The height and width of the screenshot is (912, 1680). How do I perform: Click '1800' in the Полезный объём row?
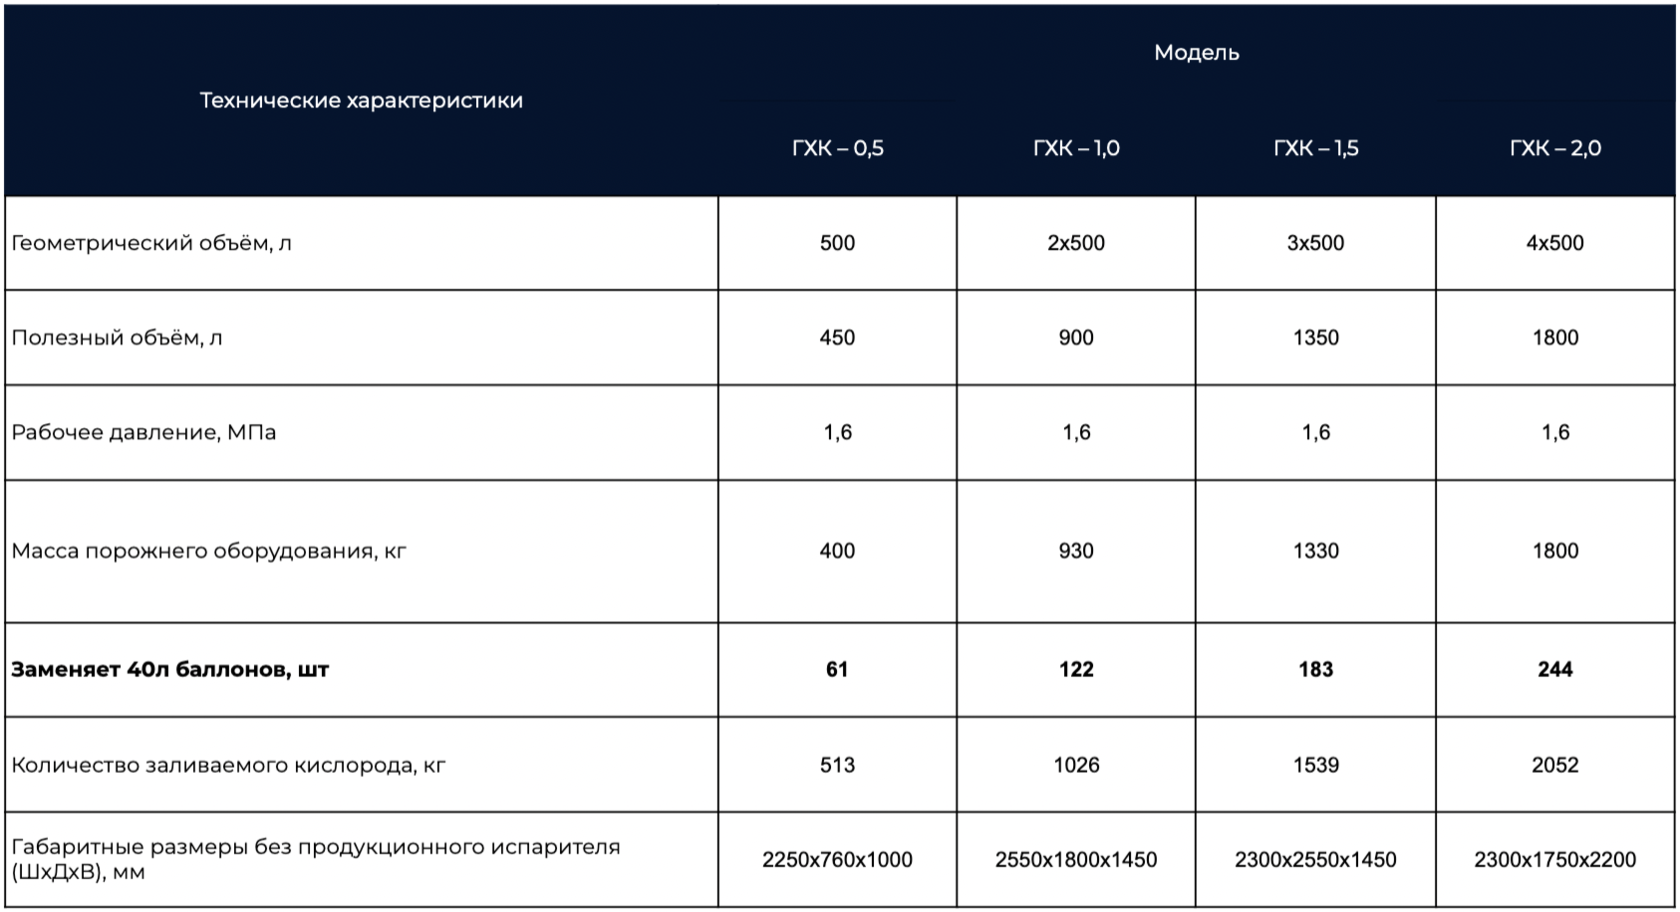pyautogui.click(x=1555, y=338)
